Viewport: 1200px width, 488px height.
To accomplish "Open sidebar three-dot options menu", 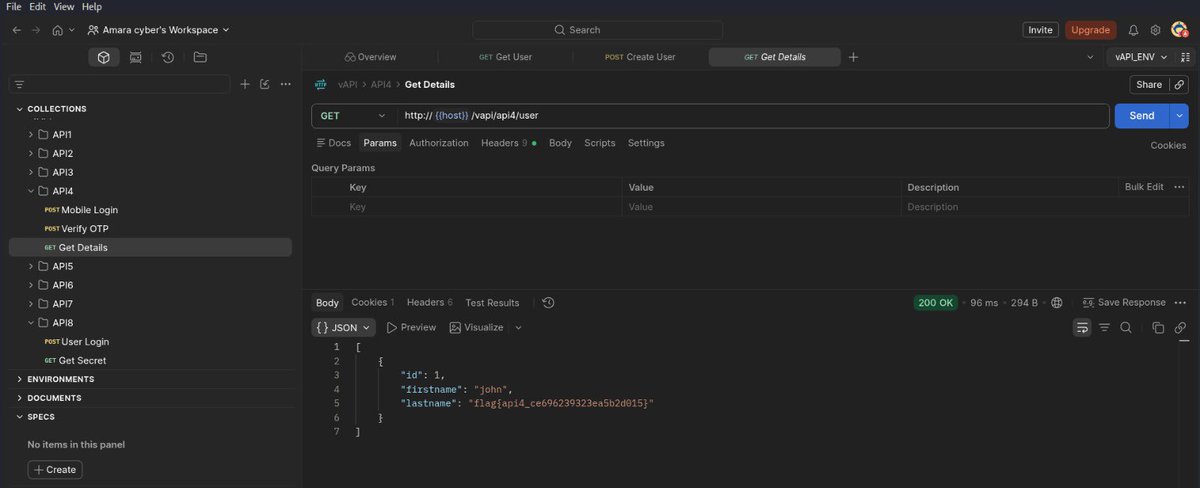I will pos(286,85).
